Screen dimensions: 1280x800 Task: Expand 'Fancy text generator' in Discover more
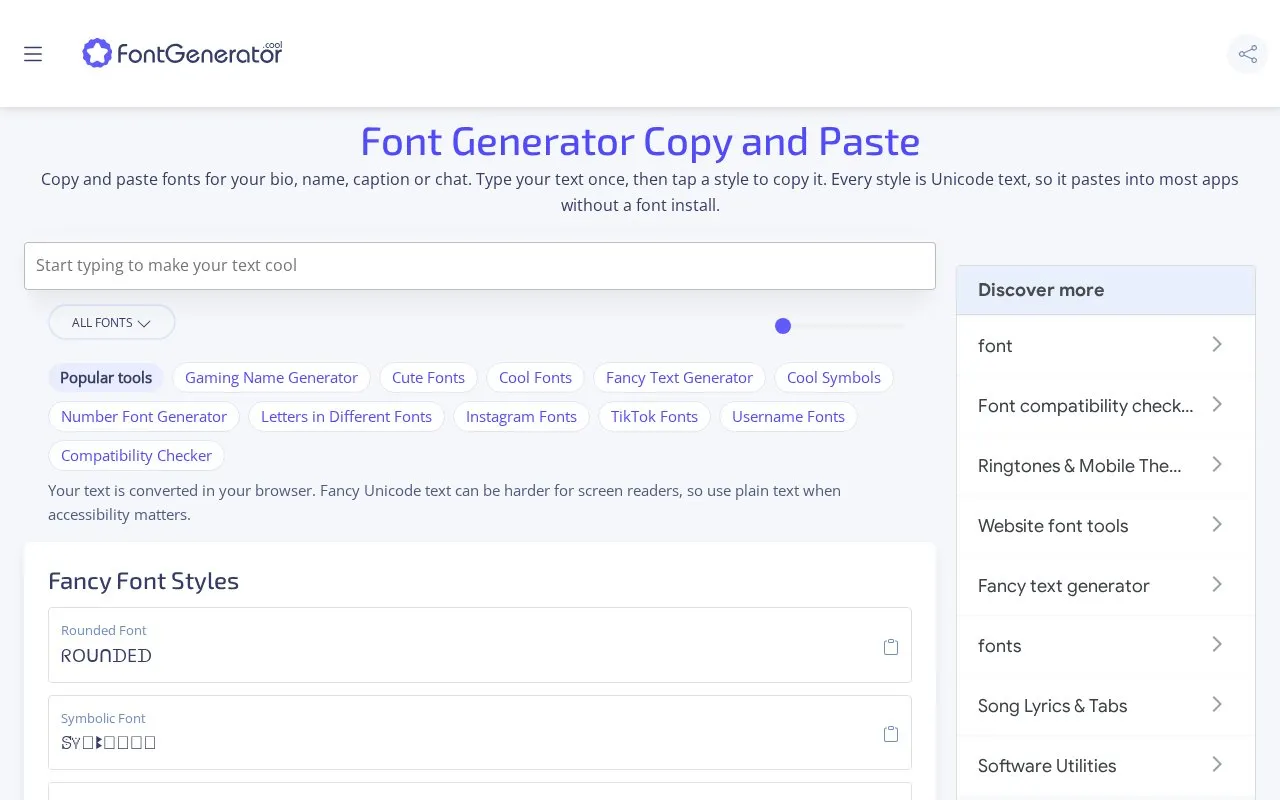pos(1105,585)
